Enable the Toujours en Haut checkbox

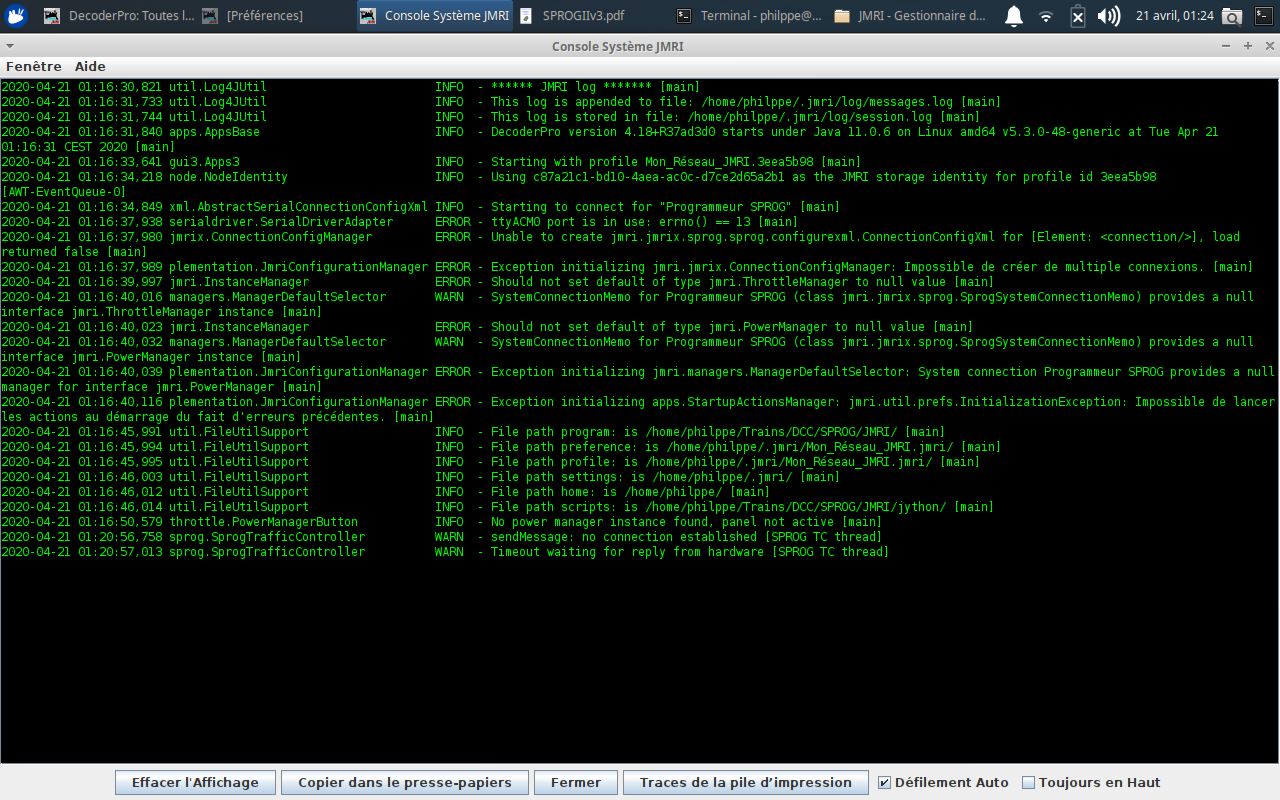[1028, 783]
